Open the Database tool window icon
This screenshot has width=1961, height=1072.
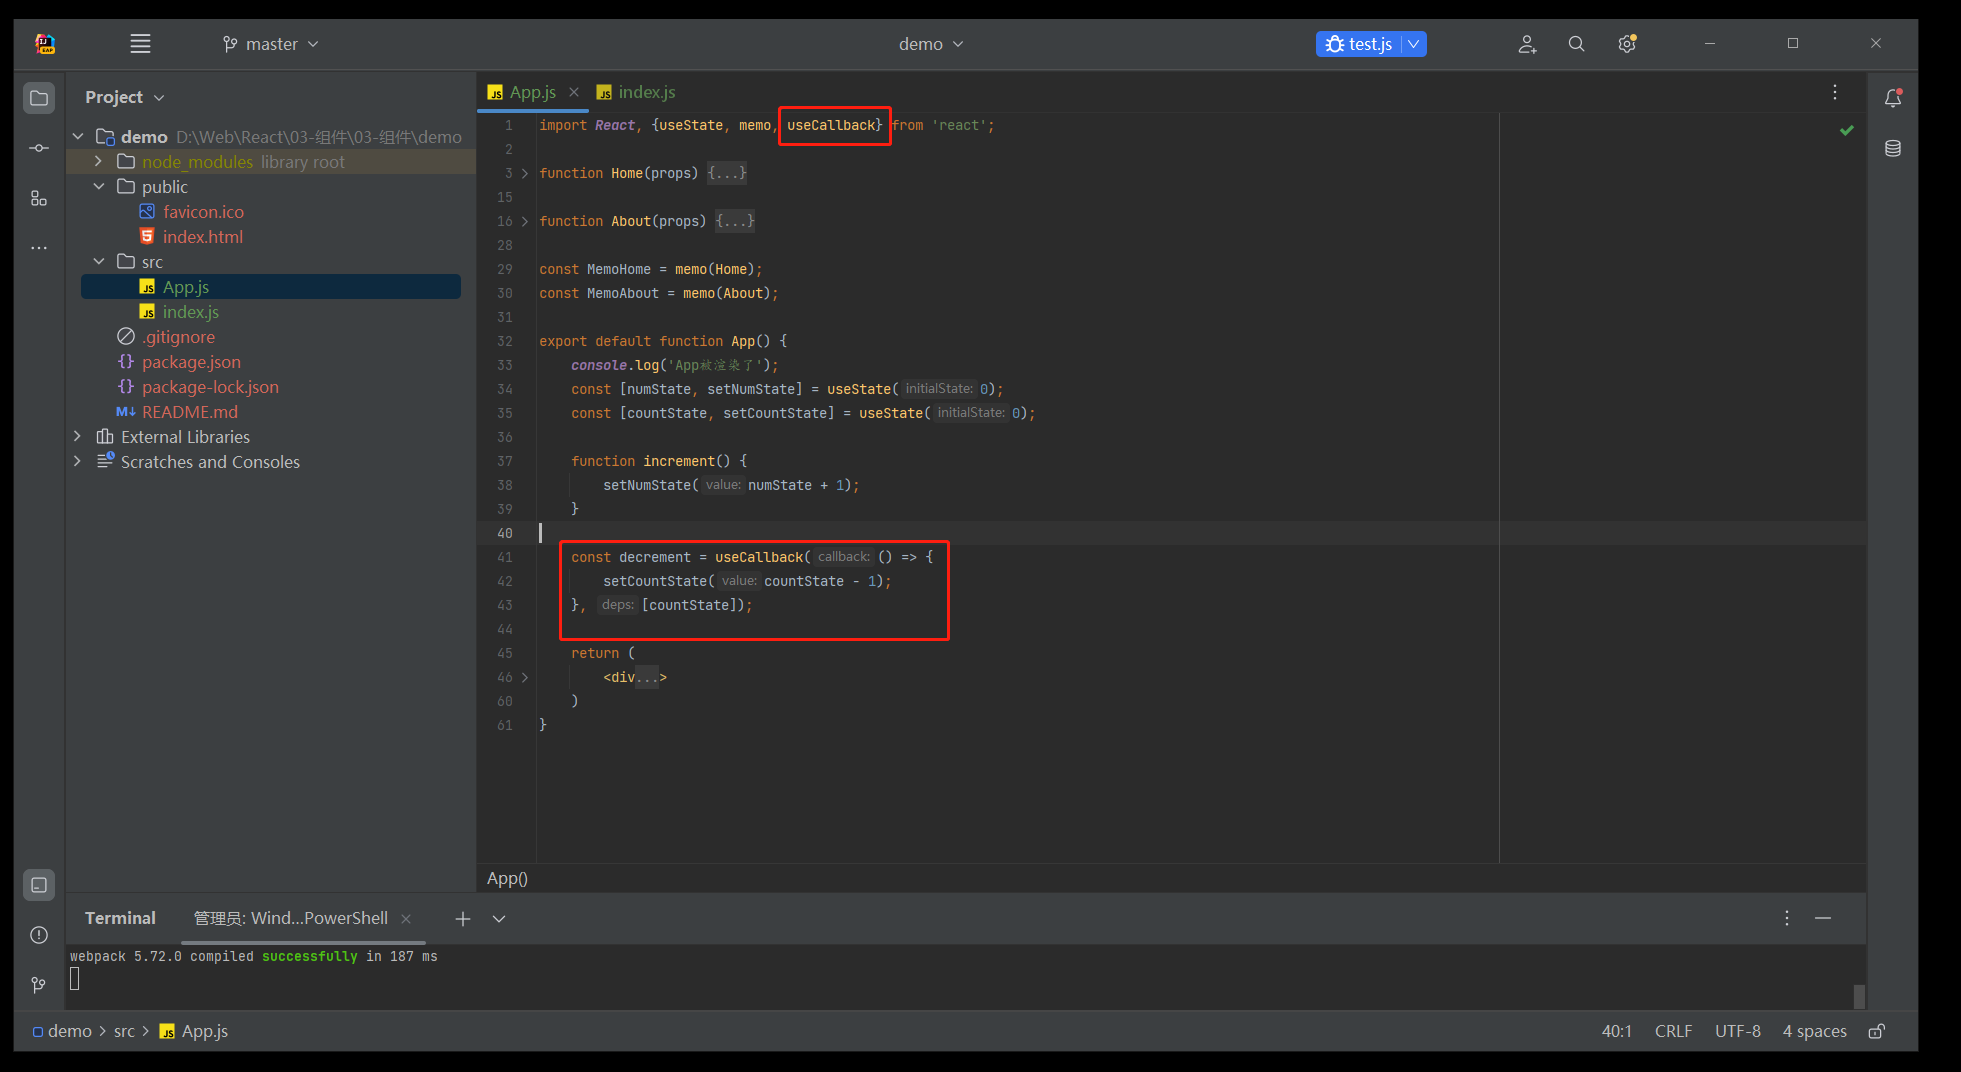pyautogui.click(x=1893, y=149)
